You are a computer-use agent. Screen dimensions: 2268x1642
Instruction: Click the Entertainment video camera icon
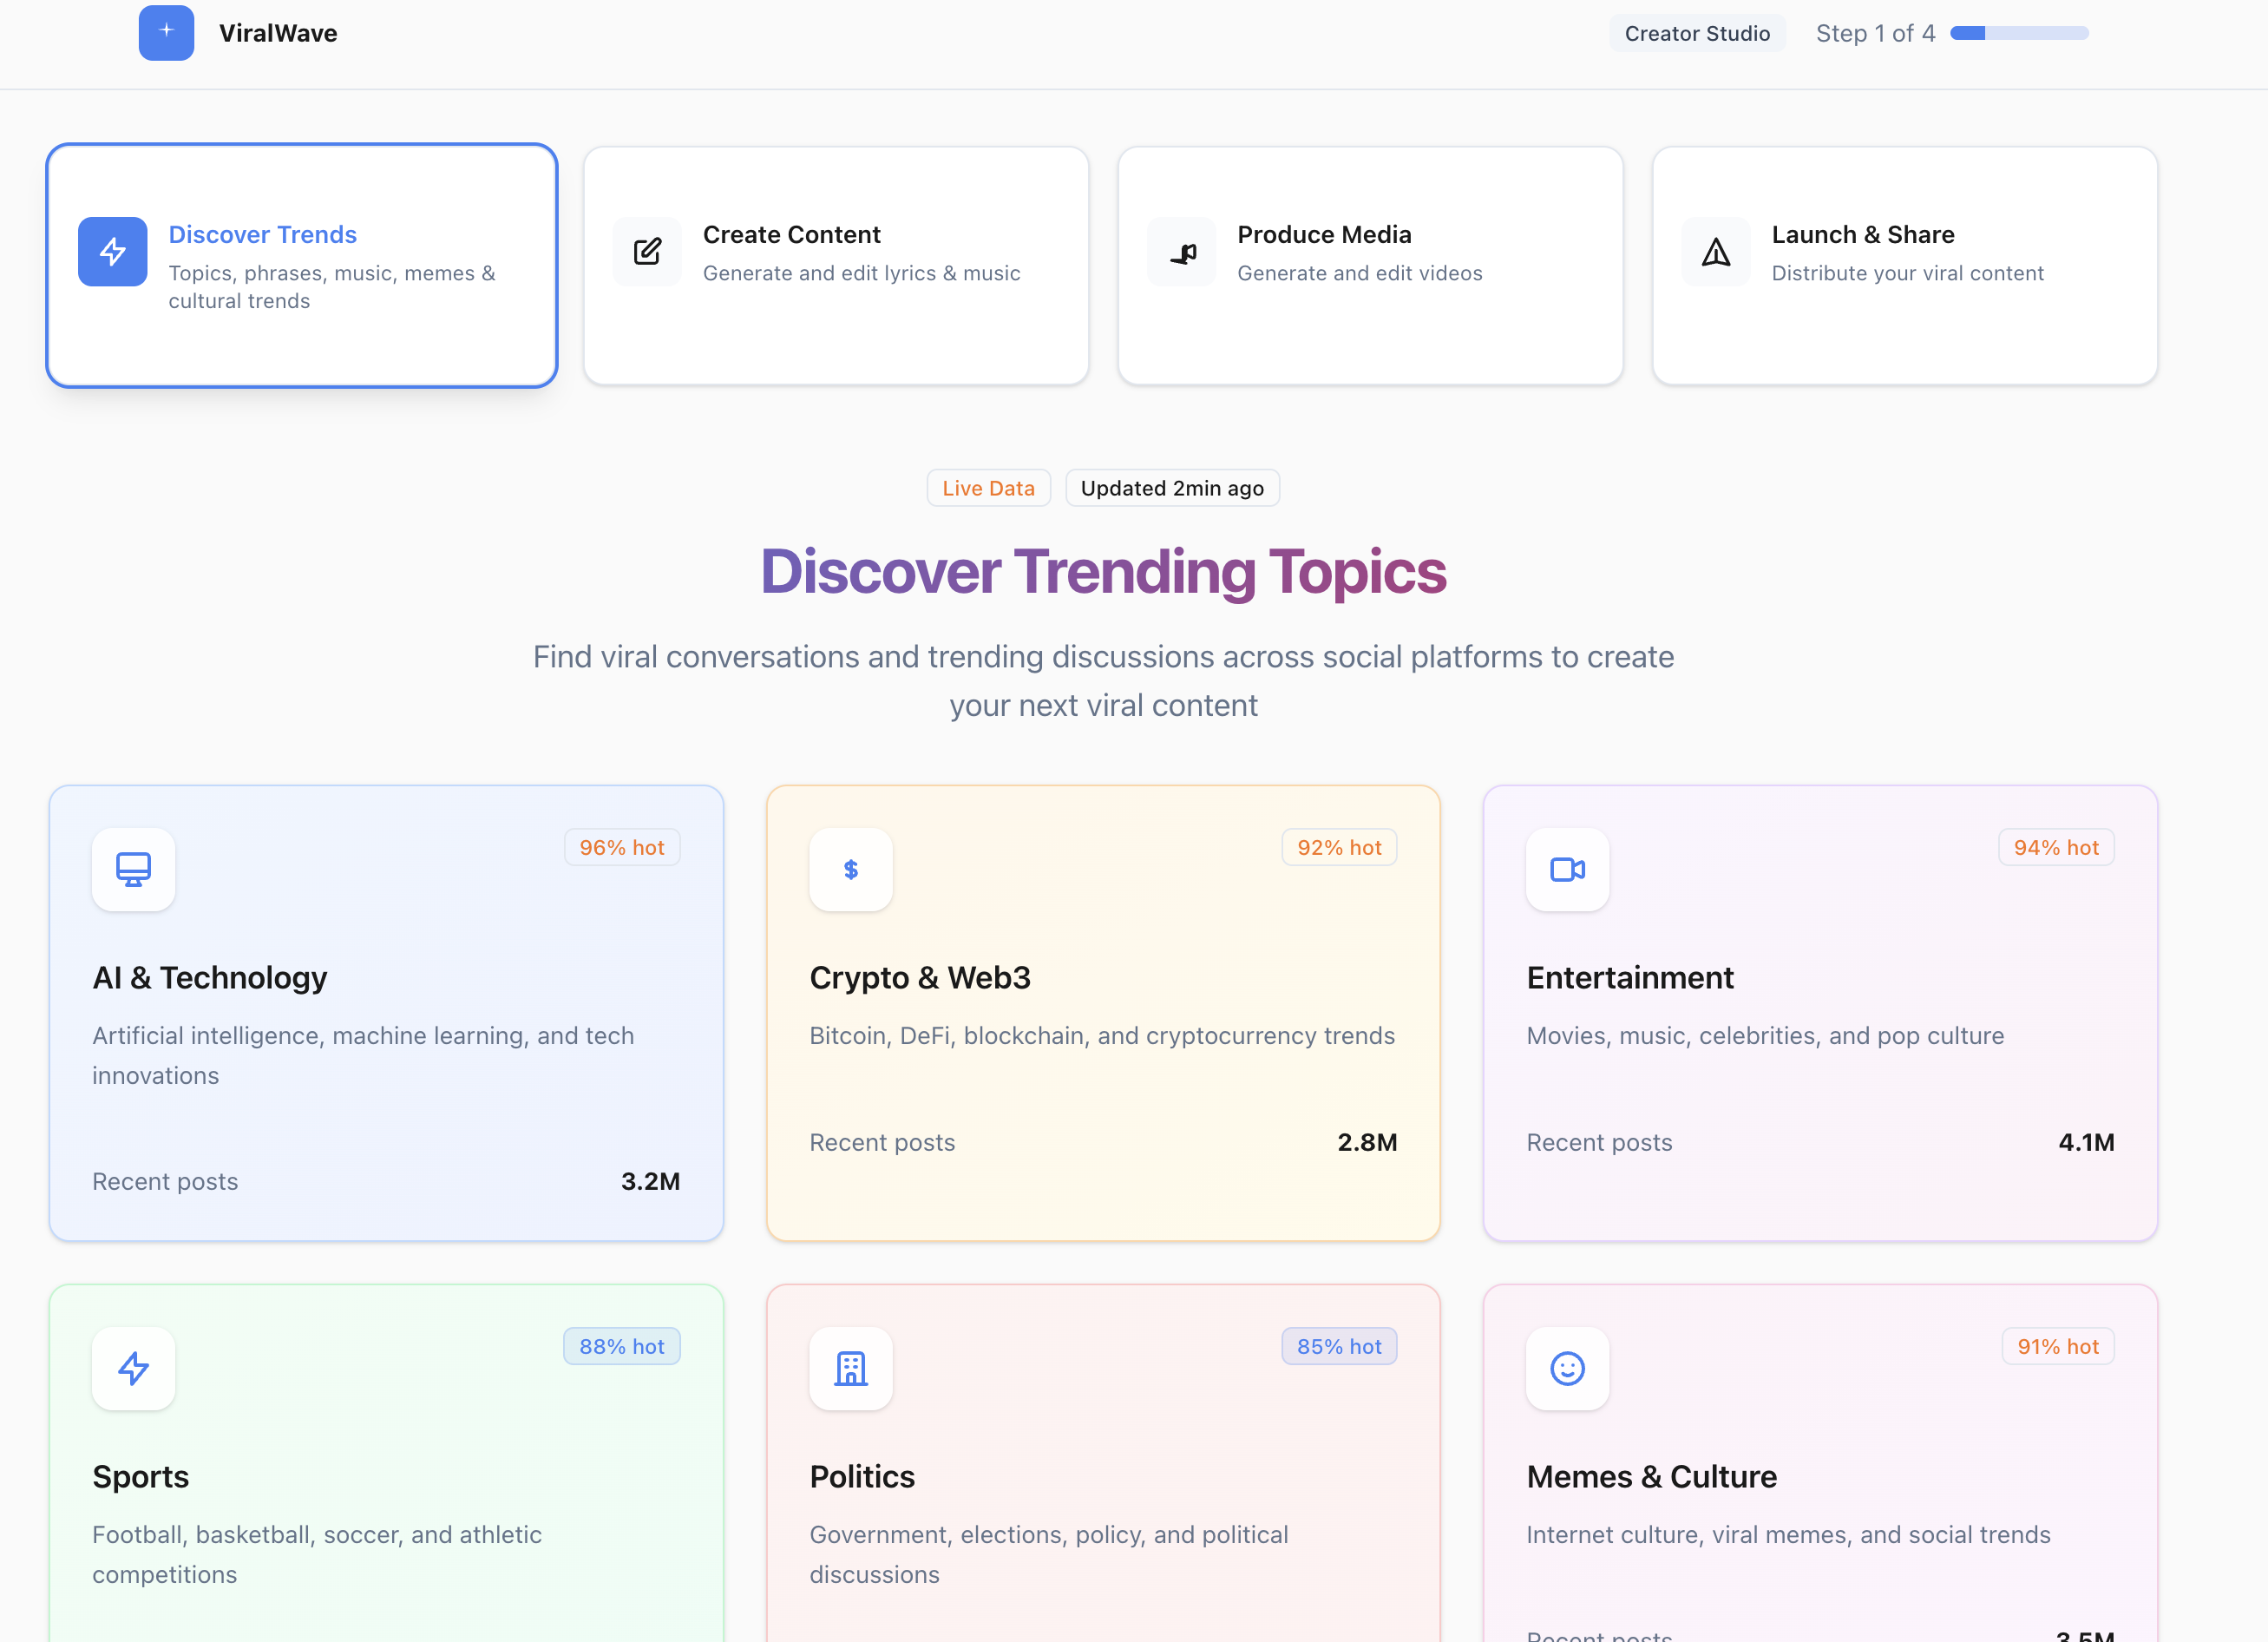[x=1567, y=869]
